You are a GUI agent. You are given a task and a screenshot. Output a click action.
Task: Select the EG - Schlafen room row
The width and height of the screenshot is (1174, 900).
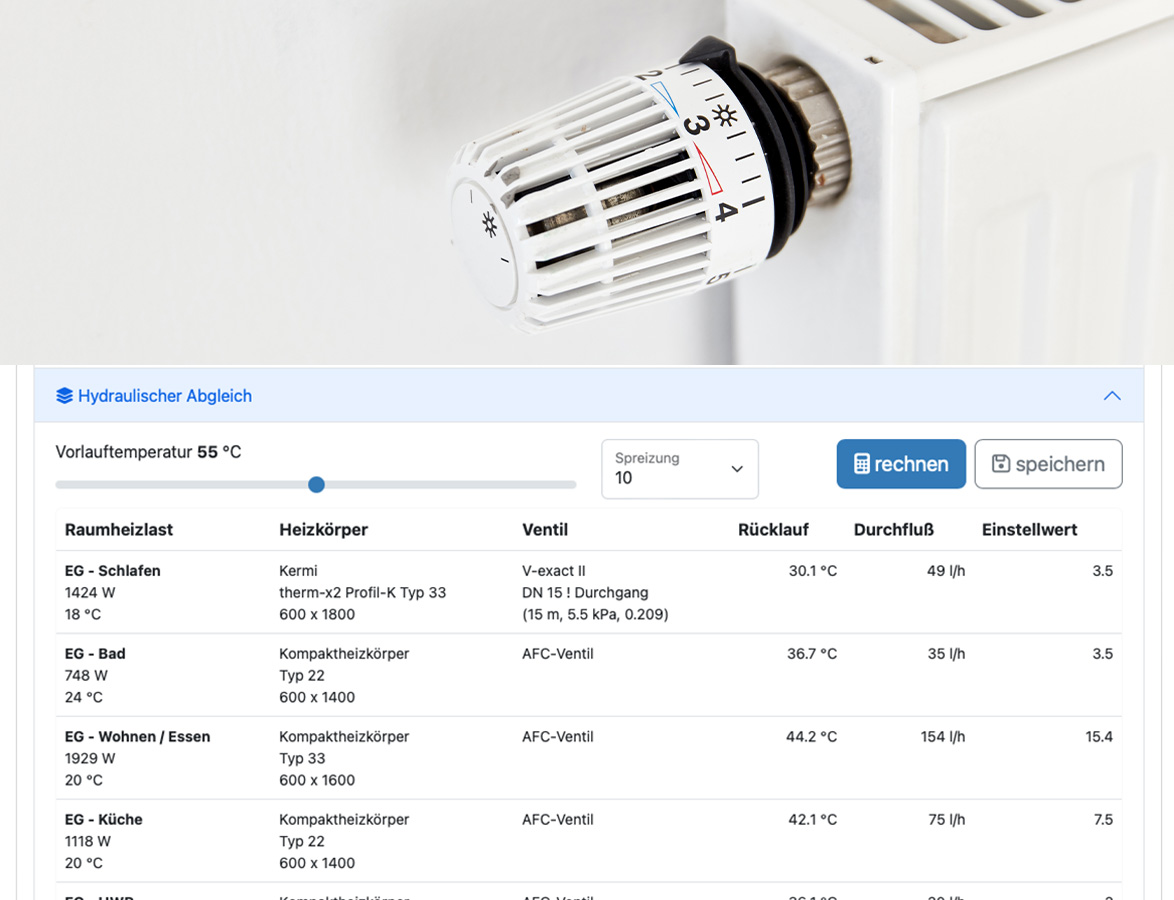pyautogui.click(x=113, y=571)
